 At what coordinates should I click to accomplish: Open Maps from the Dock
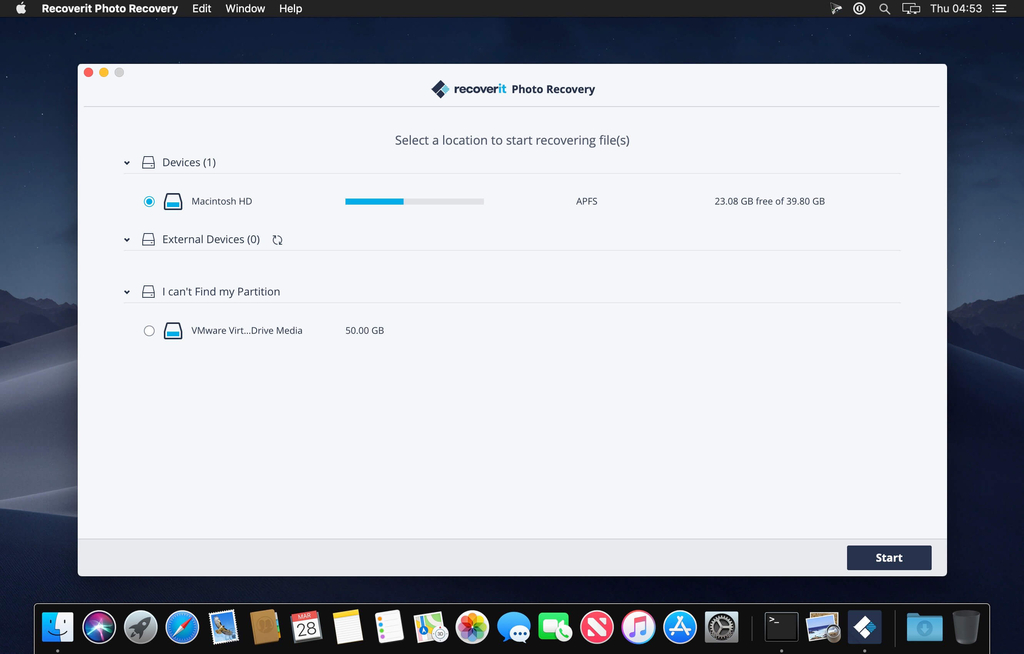click(430, 627)
